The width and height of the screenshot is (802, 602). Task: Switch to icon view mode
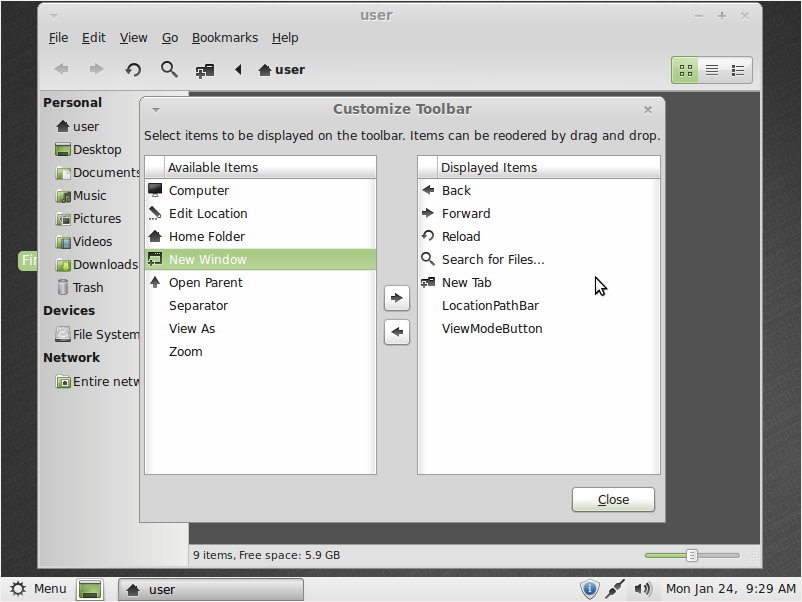click(x=685, y=70)
